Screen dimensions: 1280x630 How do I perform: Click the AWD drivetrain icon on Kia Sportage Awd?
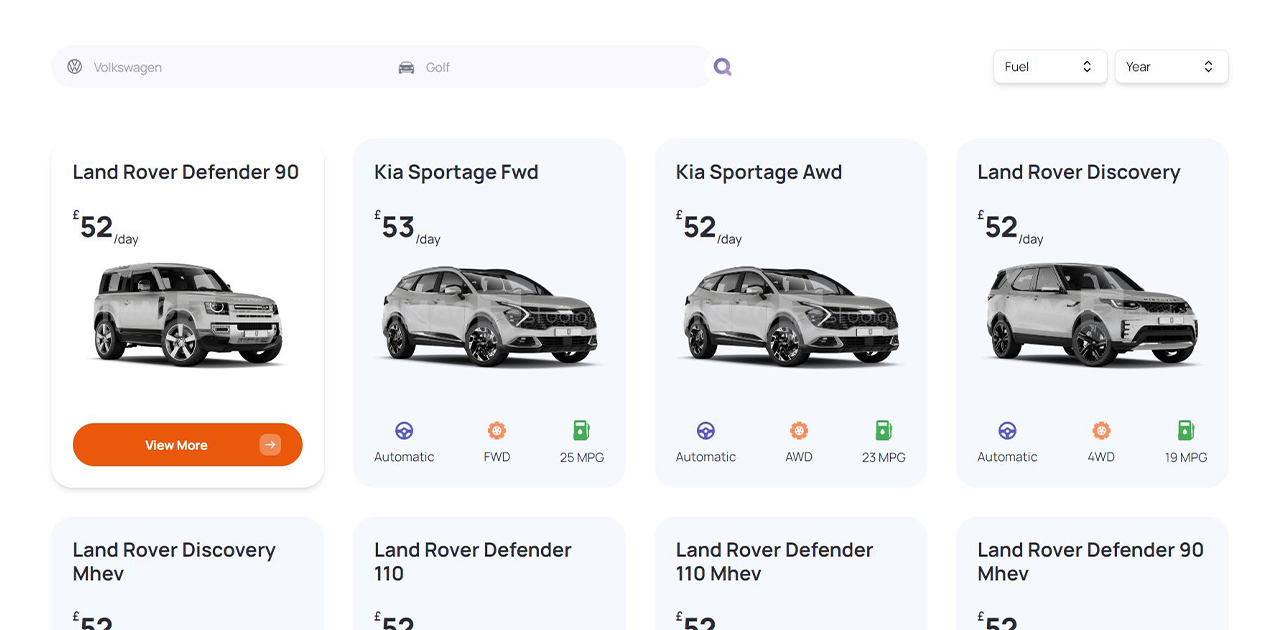pyautogui.click(x=799, y=431)
